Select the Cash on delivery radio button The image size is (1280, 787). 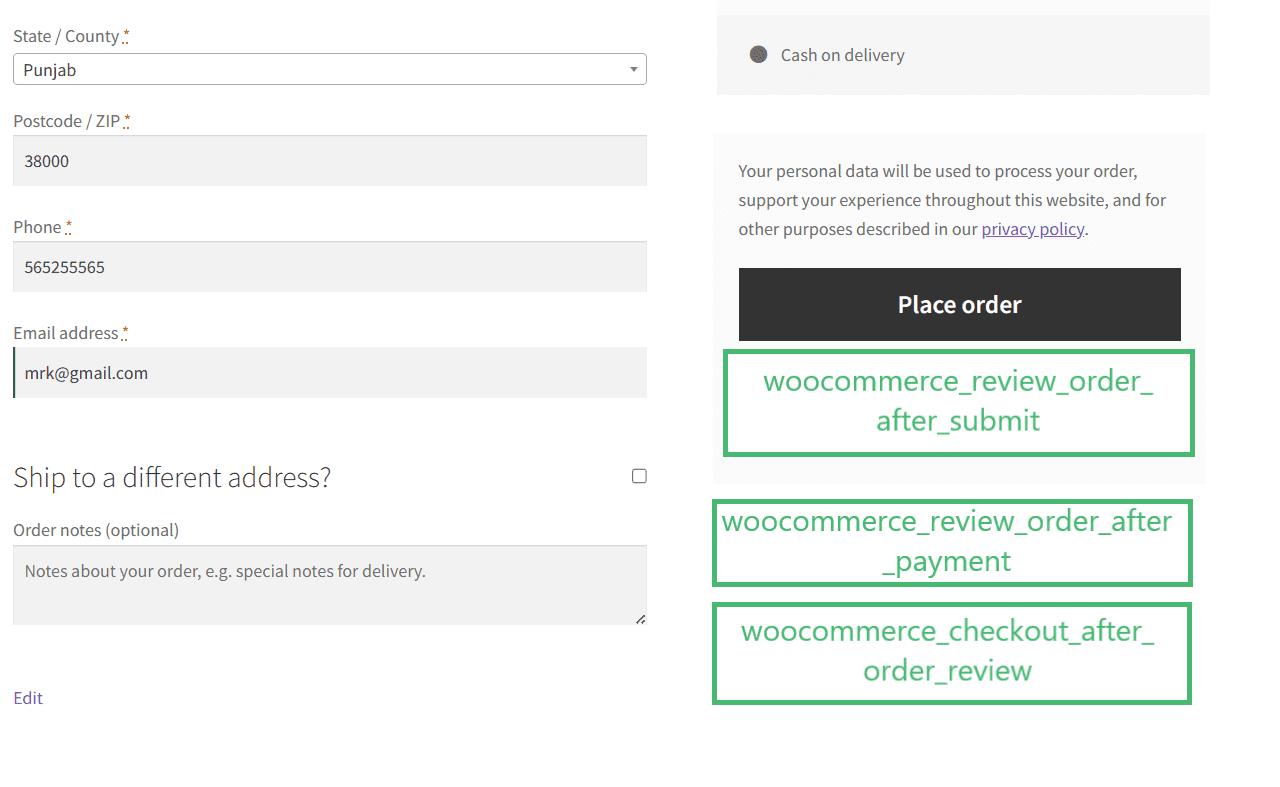(759, 54)
